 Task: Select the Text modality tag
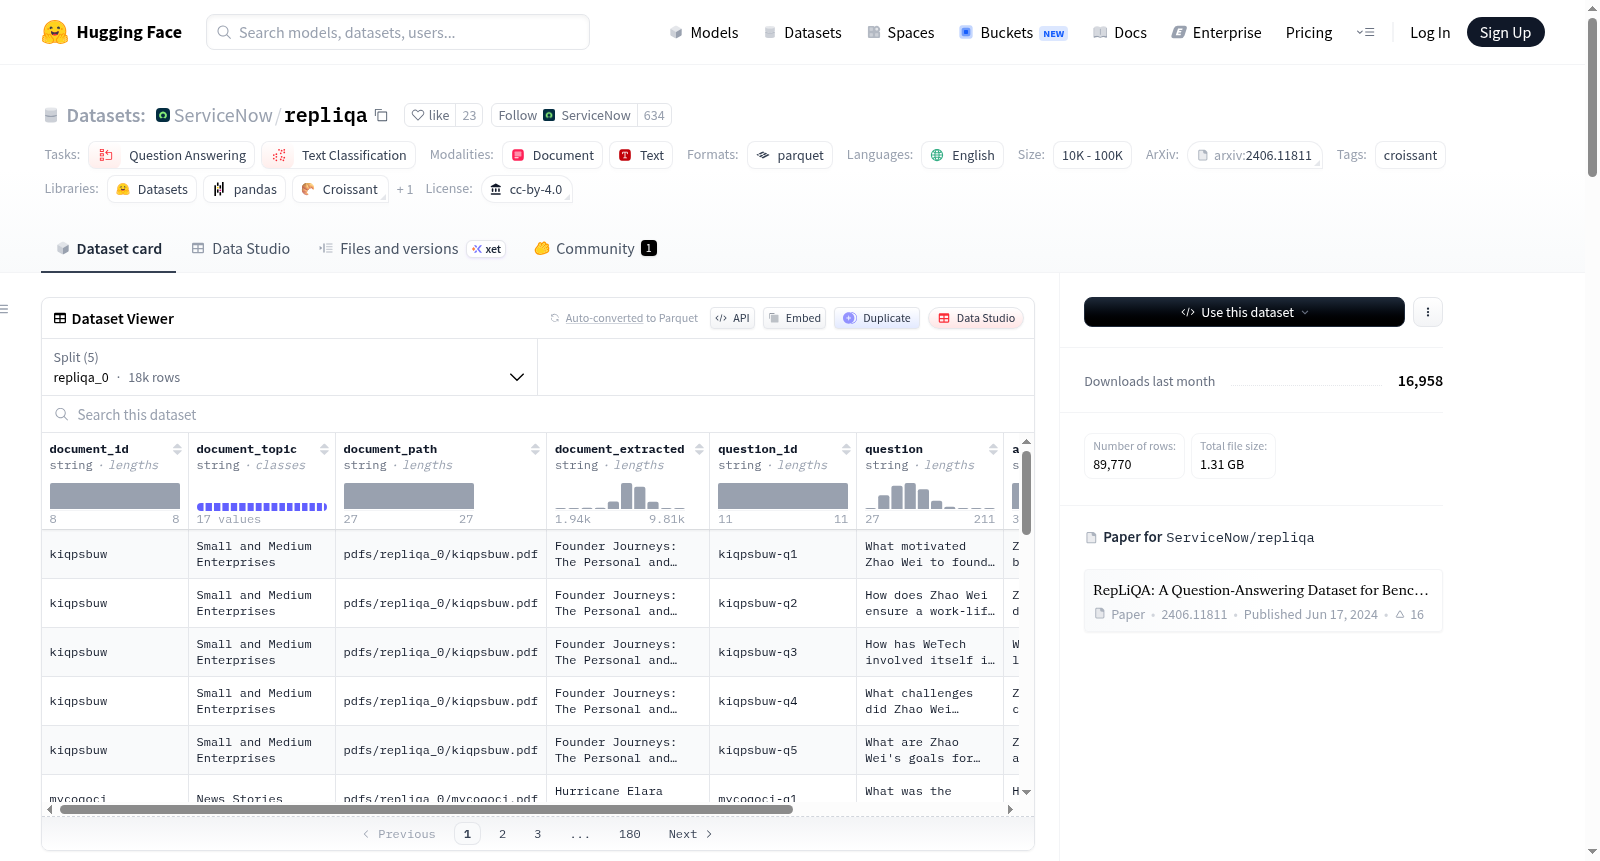coord(641,155)
